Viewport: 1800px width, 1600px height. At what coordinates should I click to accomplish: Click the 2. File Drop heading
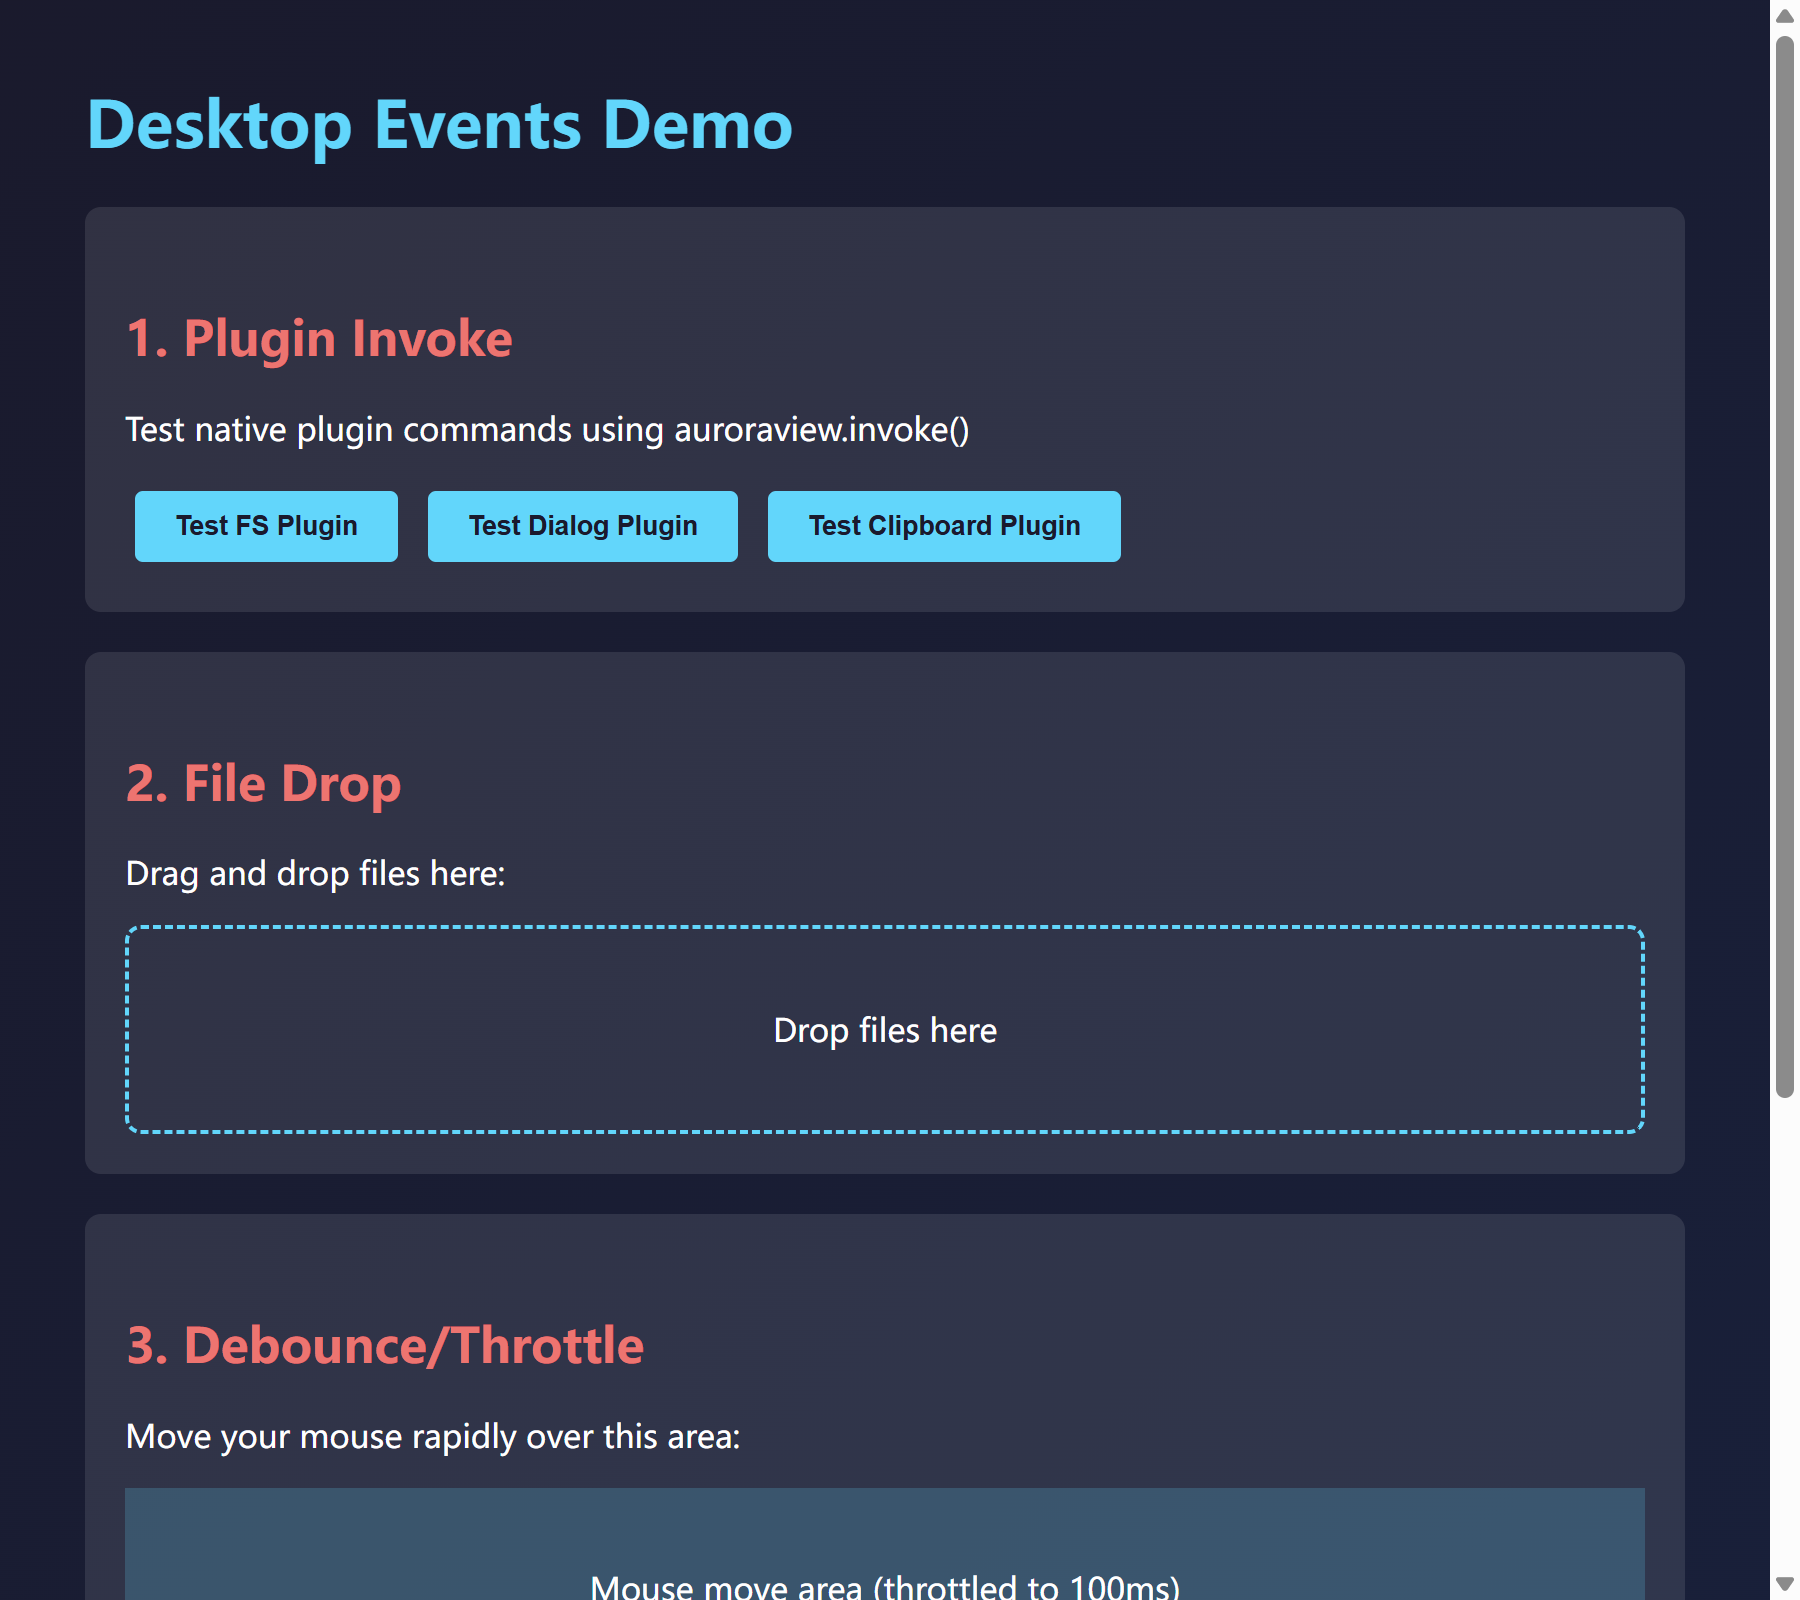tap(263, 783)
